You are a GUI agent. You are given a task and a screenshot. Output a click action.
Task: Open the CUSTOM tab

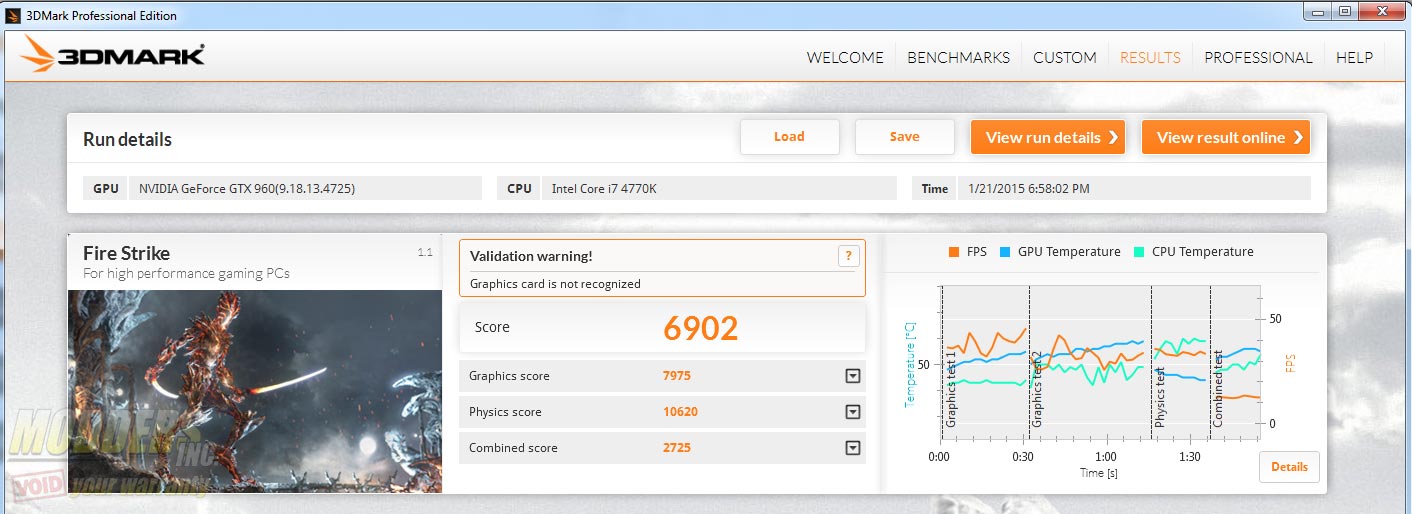click(1065, 57)
